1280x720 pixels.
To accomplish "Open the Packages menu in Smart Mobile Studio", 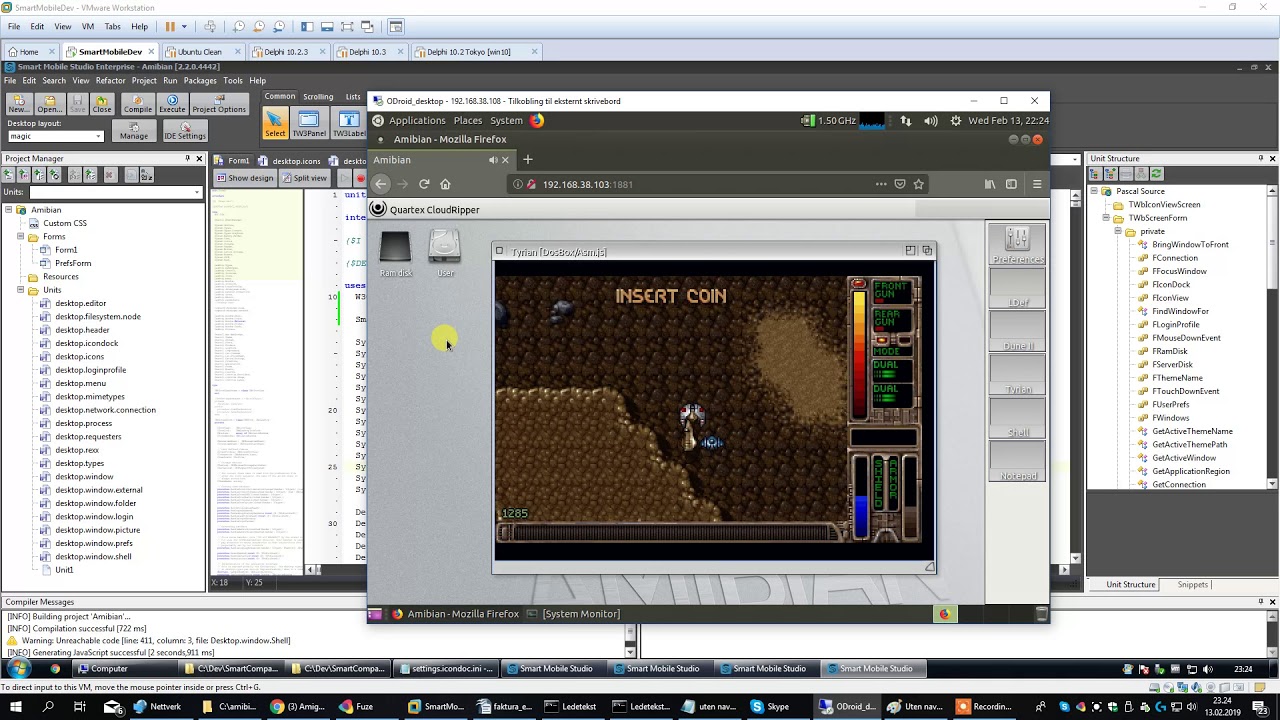I will point(200,81).
